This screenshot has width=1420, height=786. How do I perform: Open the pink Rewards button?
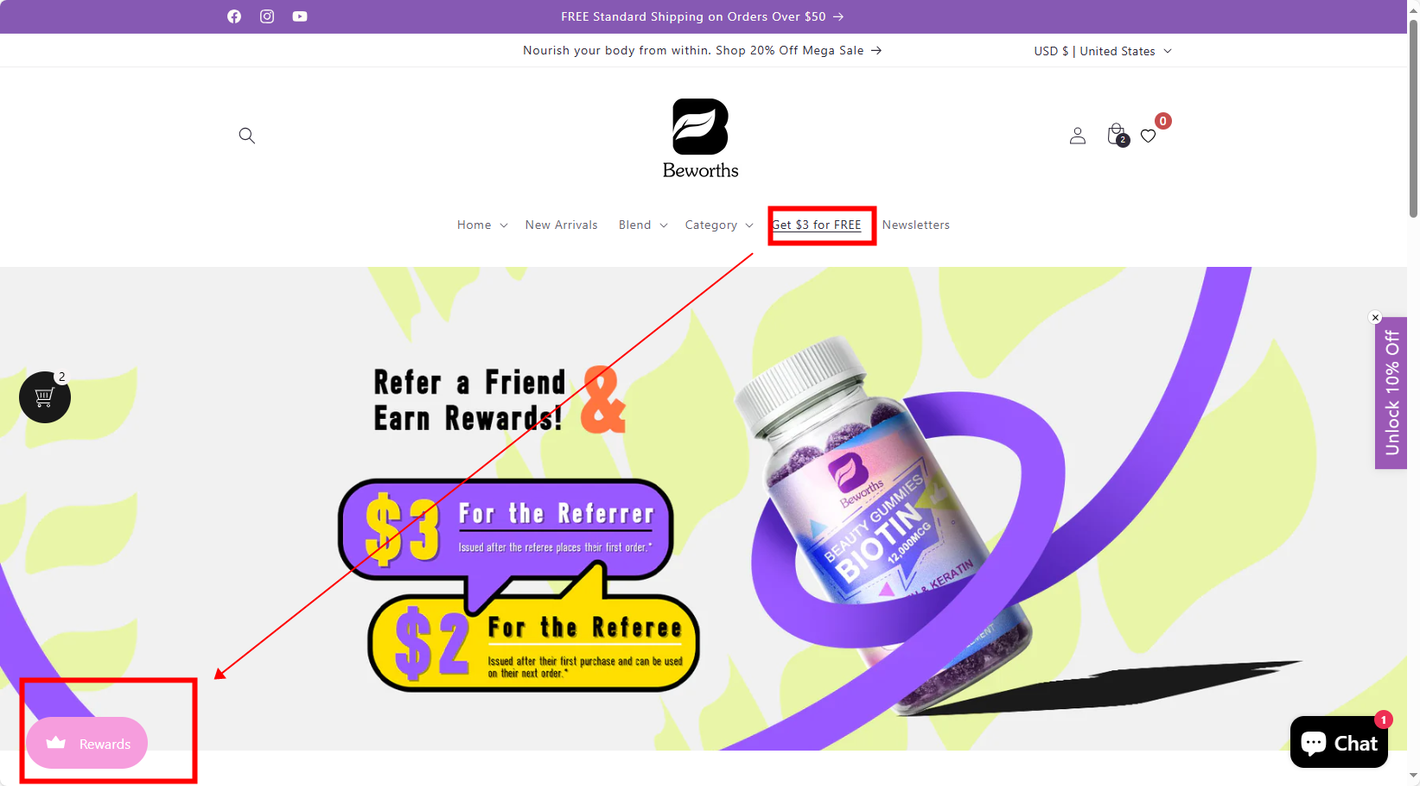(x=87, y=743)
